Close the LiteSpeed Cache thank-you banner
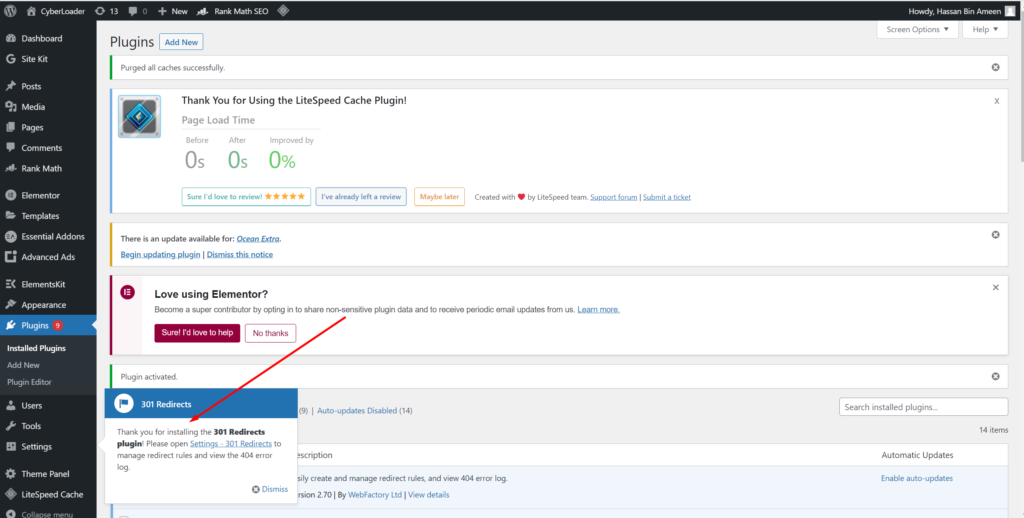Viewport: 1024px width, 518px height. [x=997, y=101]
